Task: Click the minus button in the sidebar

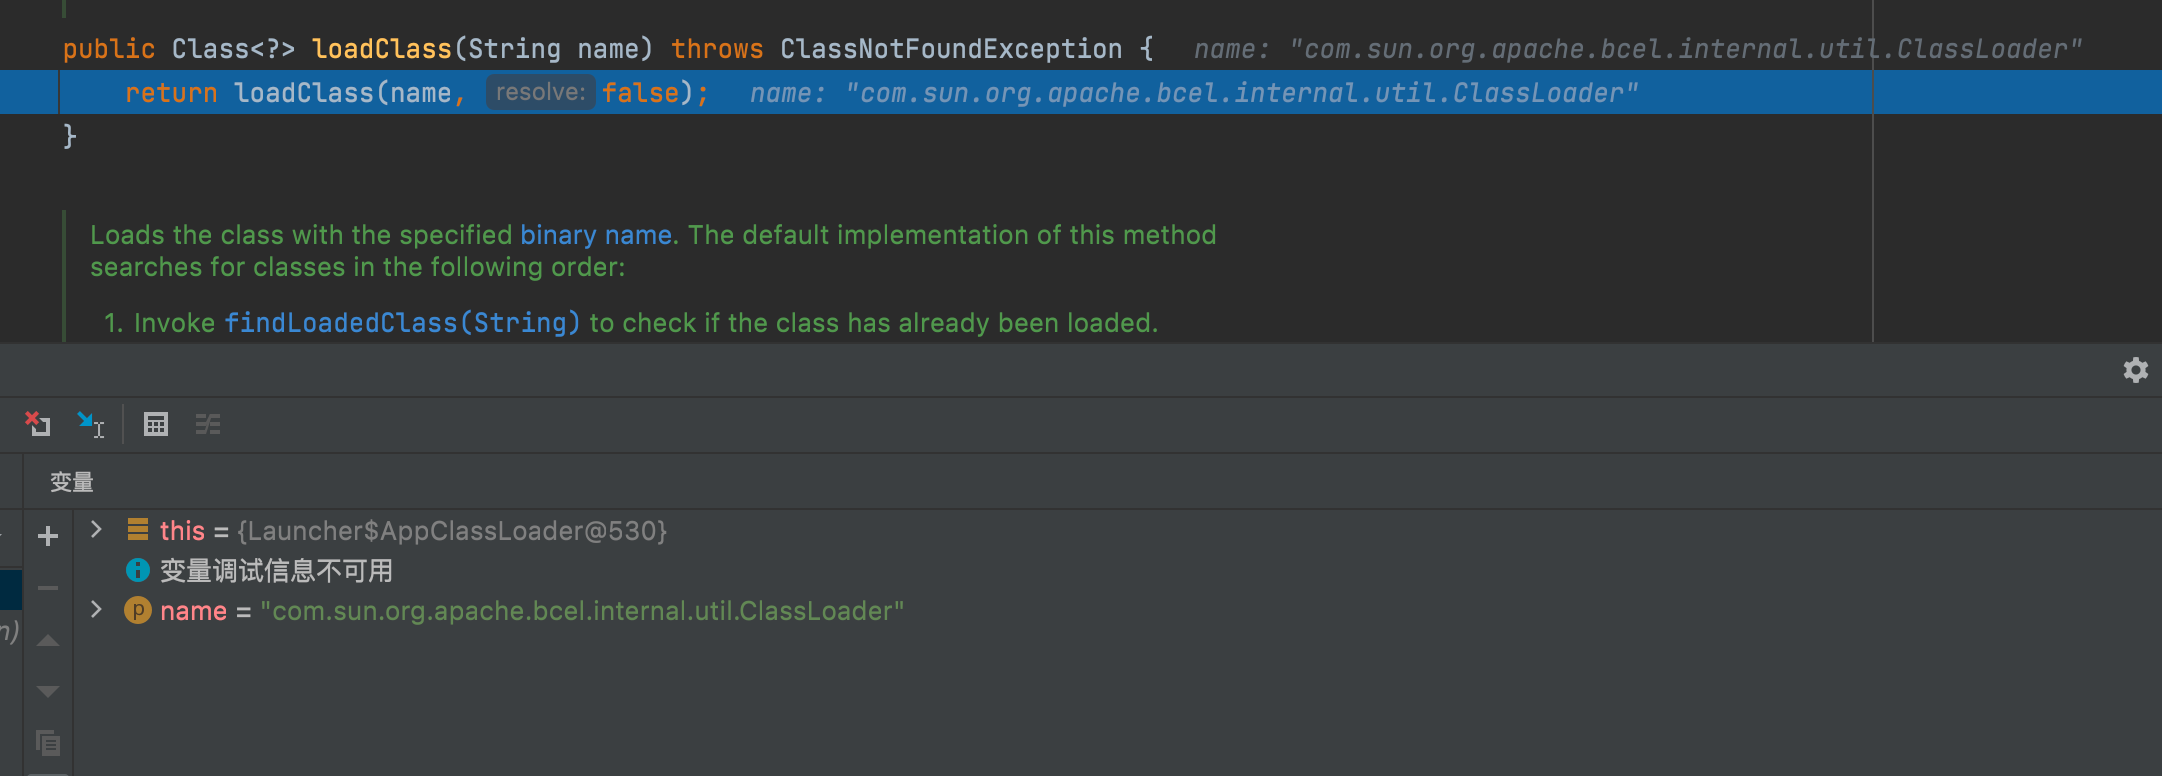Action: pyautogui.click(x=47, y=586)
